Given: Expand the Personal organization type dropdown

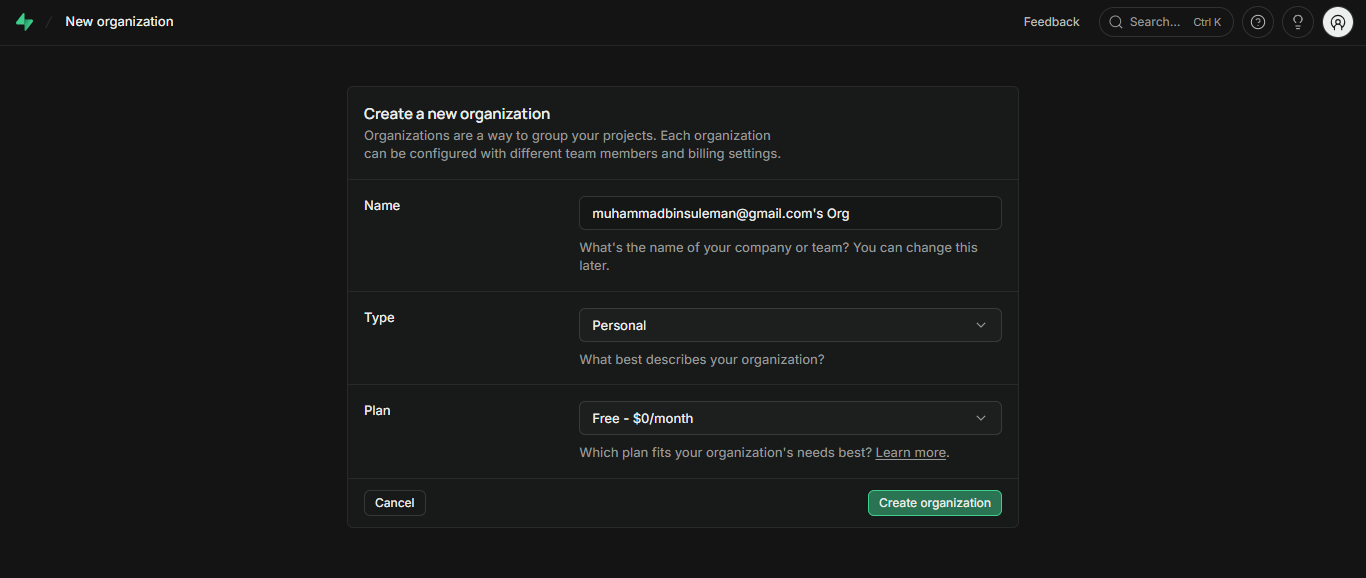Looking at the screenshot, I should click(790, 325).
